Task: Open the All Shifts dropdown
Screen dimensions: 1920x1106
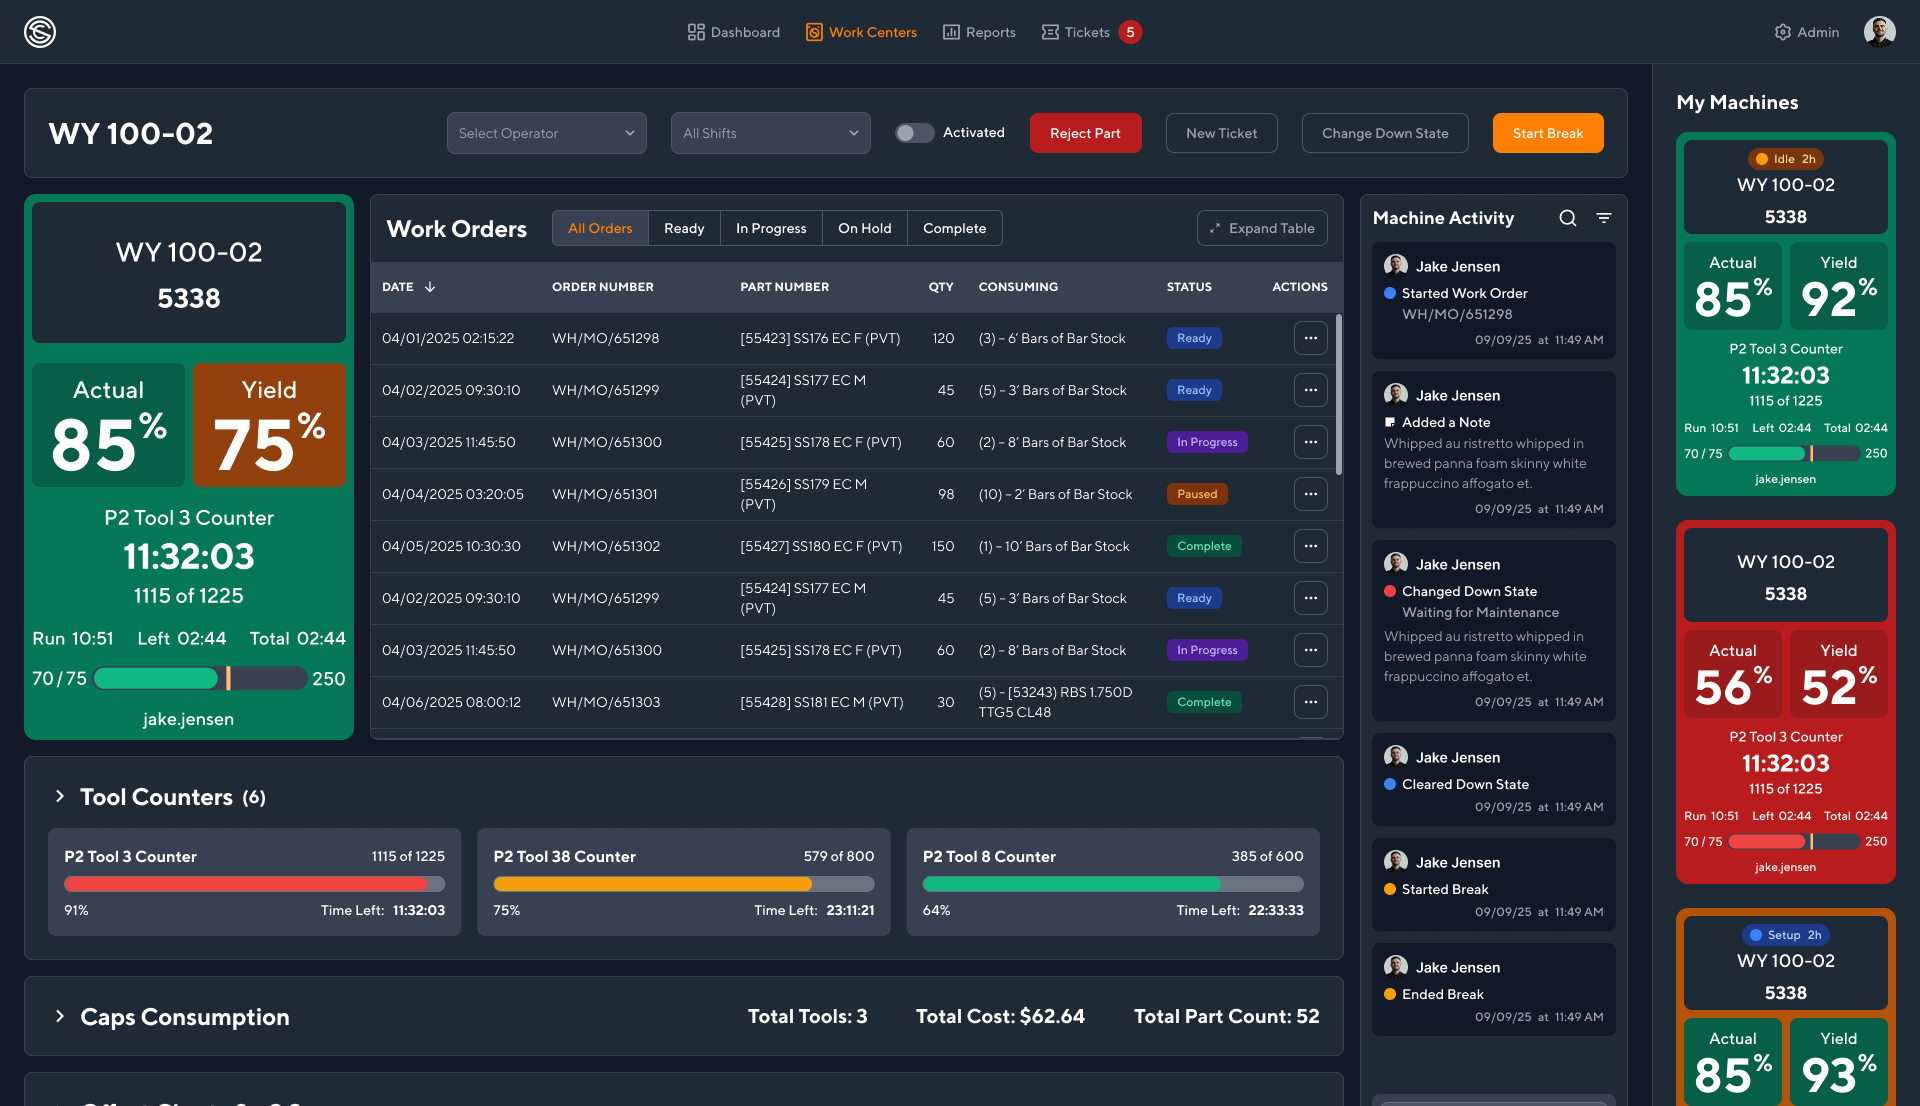Action: coord(770,133)
